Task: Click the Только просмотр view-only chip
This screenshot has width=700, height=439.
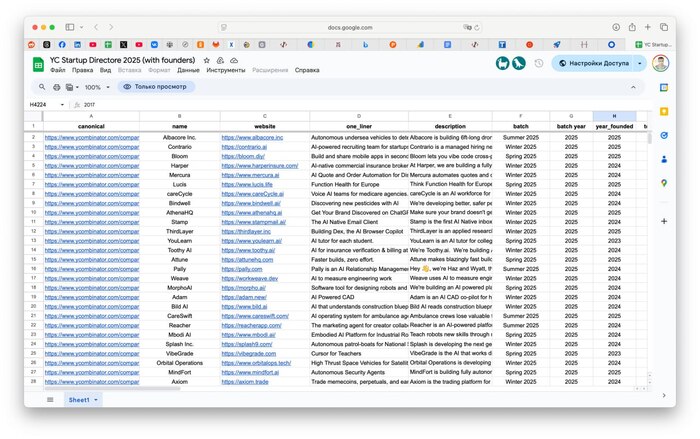Action: (156, 87)
